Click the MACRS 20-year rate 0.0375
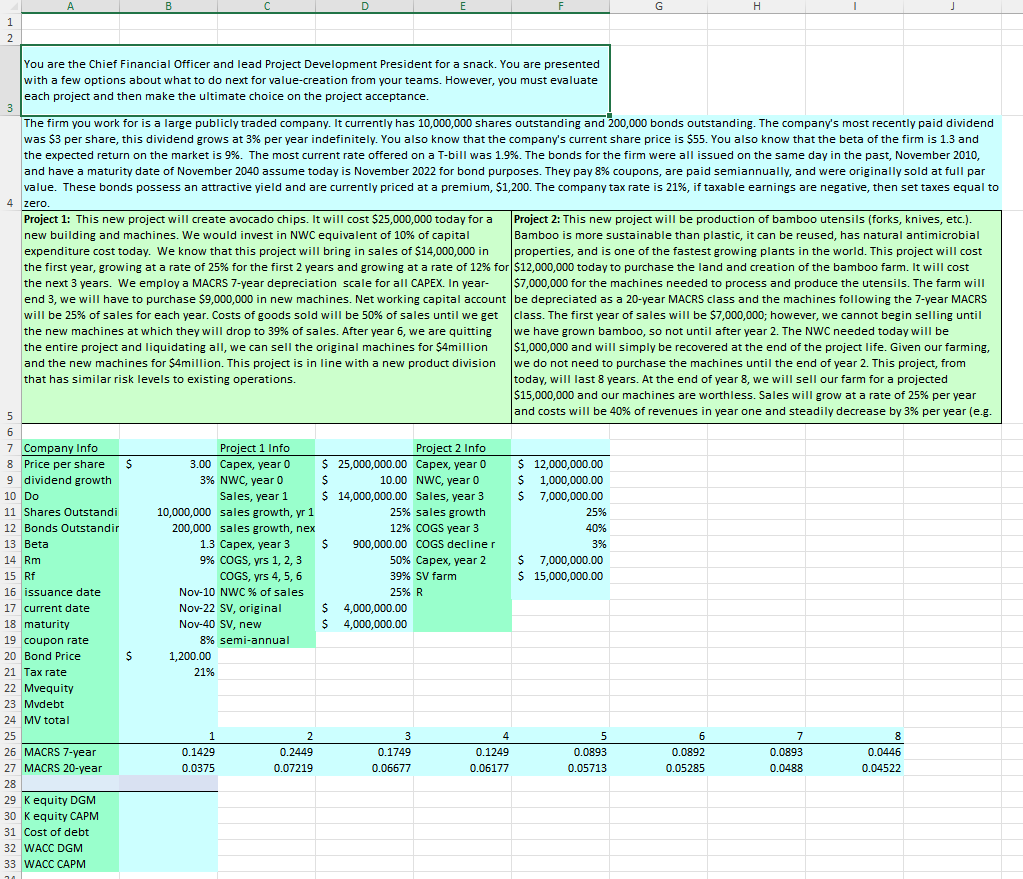The image size is (1023, 879). point(166,768)
